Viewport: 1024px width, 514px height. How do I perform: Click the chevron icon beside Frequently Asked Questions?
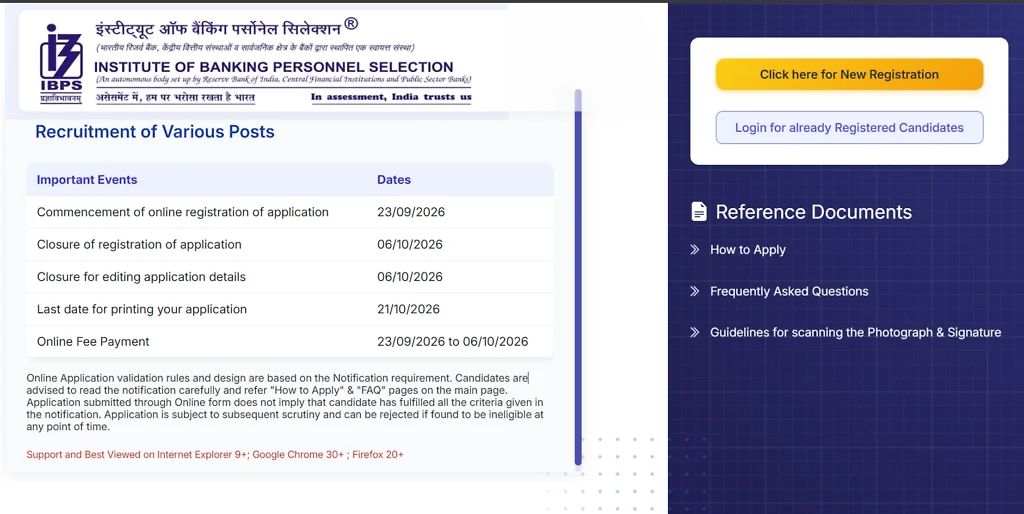click(x=695, y=291)
